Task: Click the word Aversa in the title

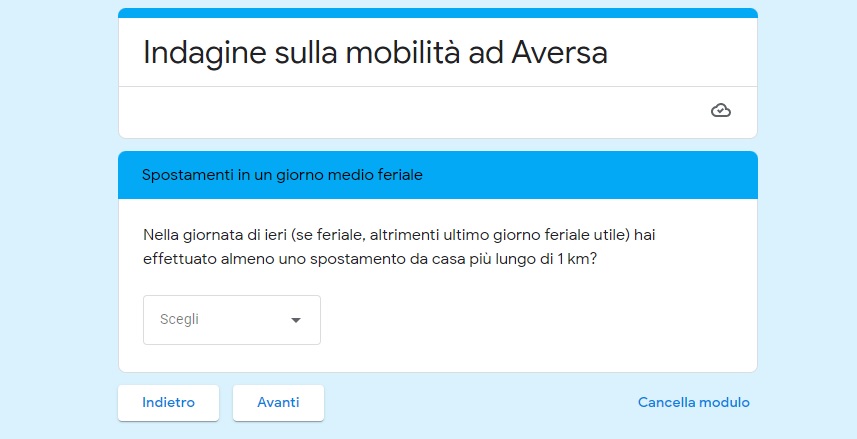Action: click(x=560, y=52)
